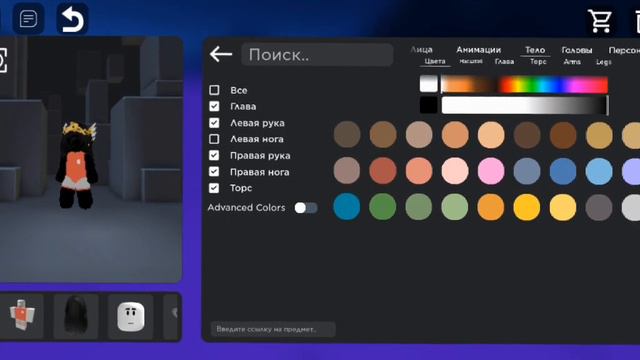640x360 pixels.
Task: Open the Глава sub-tab
Action: pos(504,61)
